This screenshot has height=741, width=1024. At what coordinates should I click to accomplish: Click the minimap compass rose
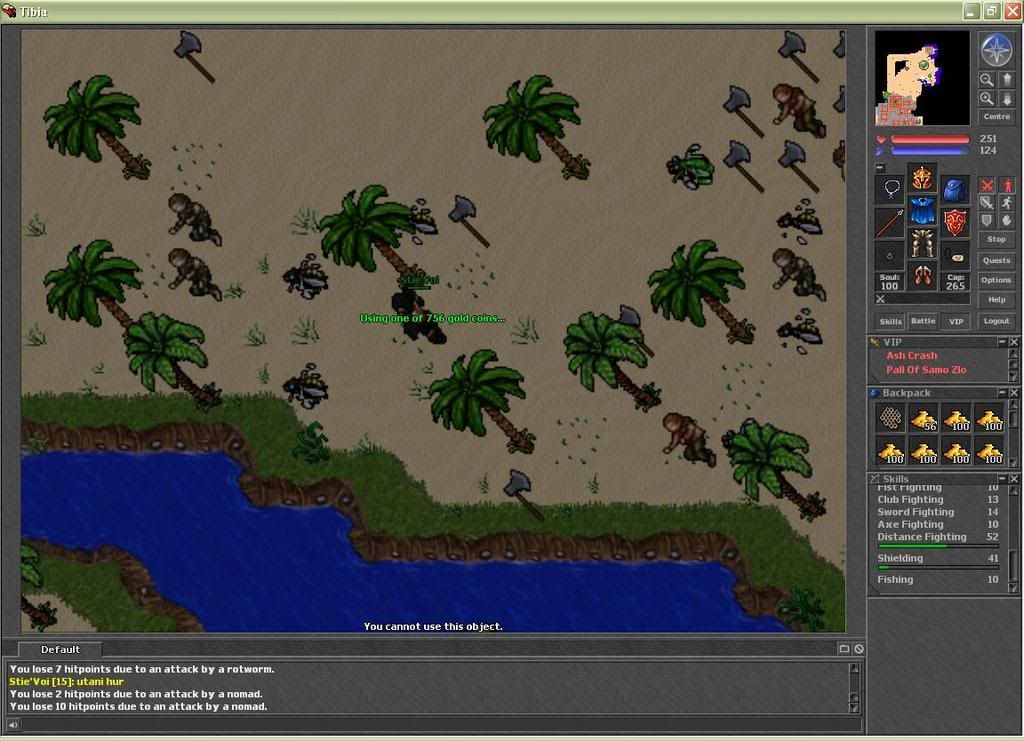[x=997, y=50]
